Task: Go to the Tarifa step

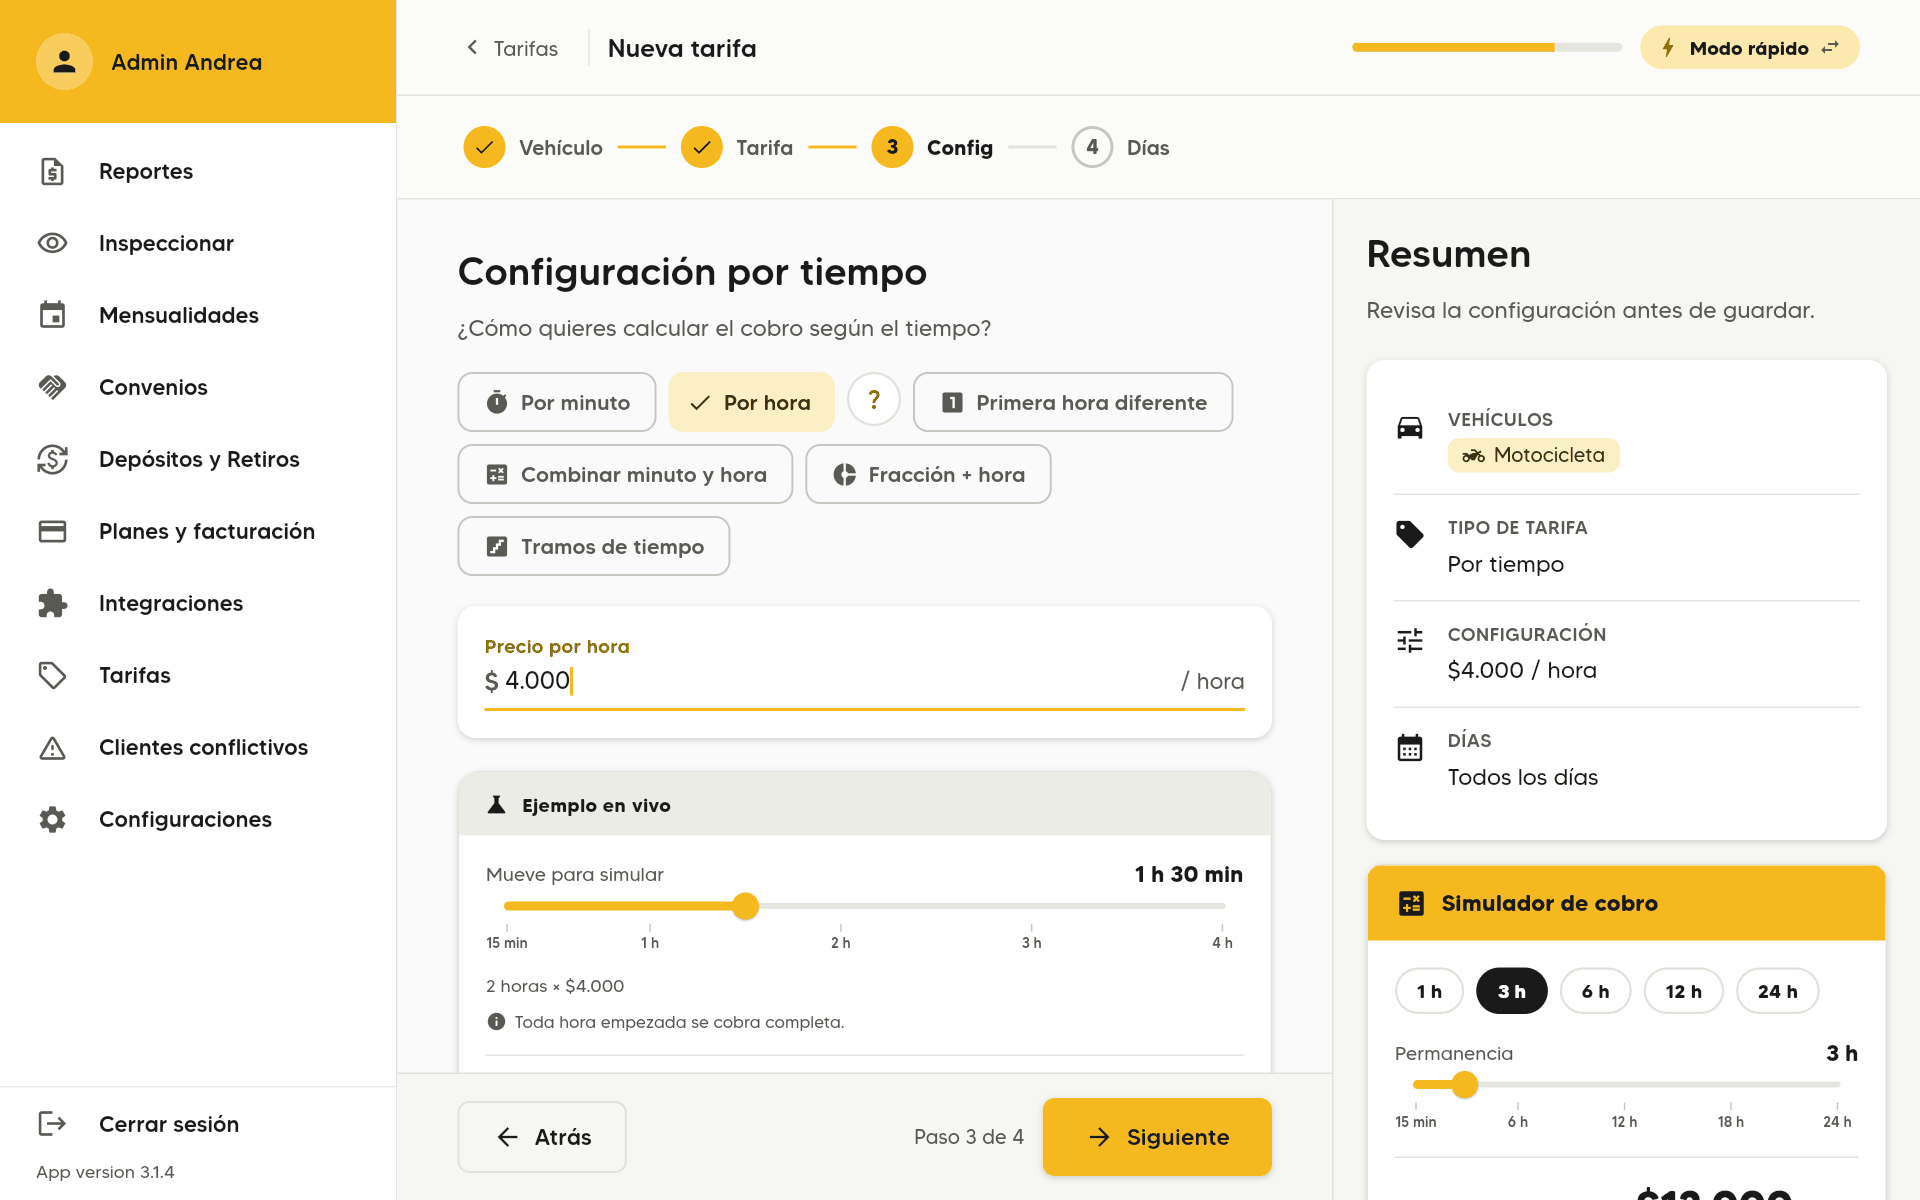Action: pos(737,147)
